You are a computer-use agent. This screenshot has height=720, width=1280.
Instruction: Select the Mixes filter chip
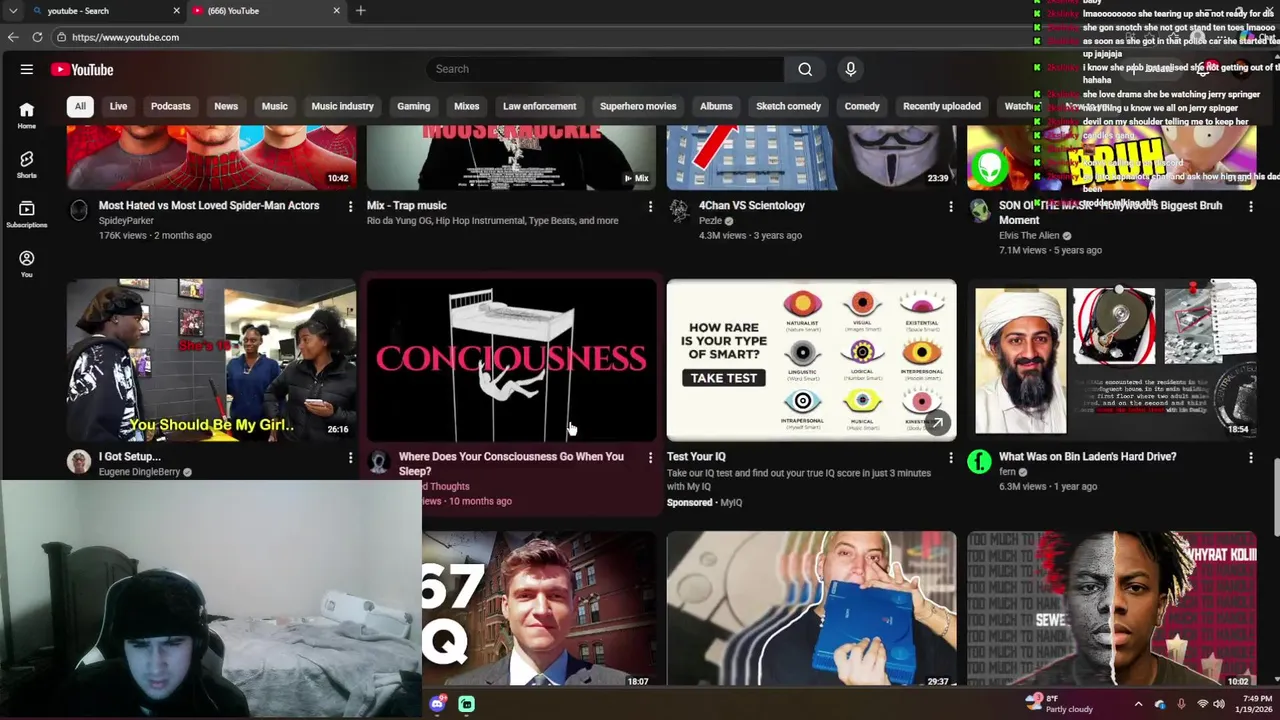point(467,106)
